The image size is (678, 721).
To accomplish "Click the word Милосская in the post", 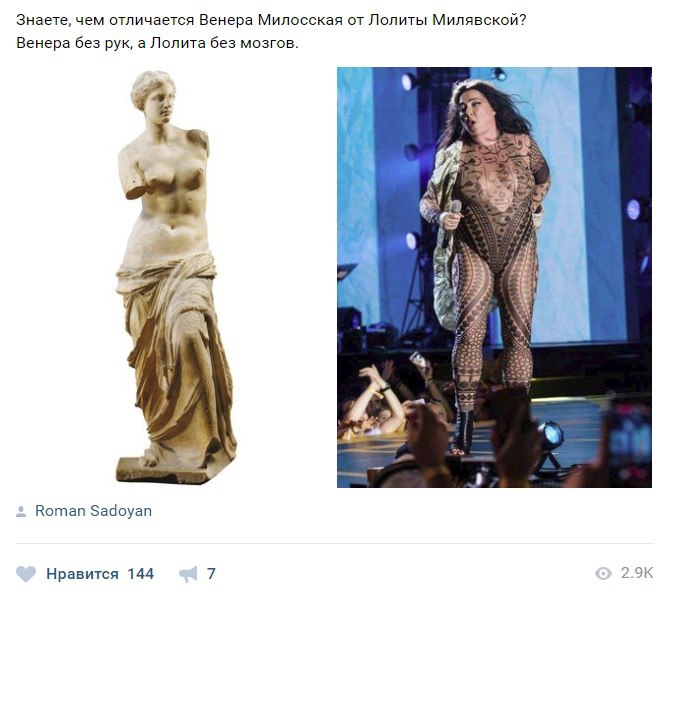I will coord(300,20).
